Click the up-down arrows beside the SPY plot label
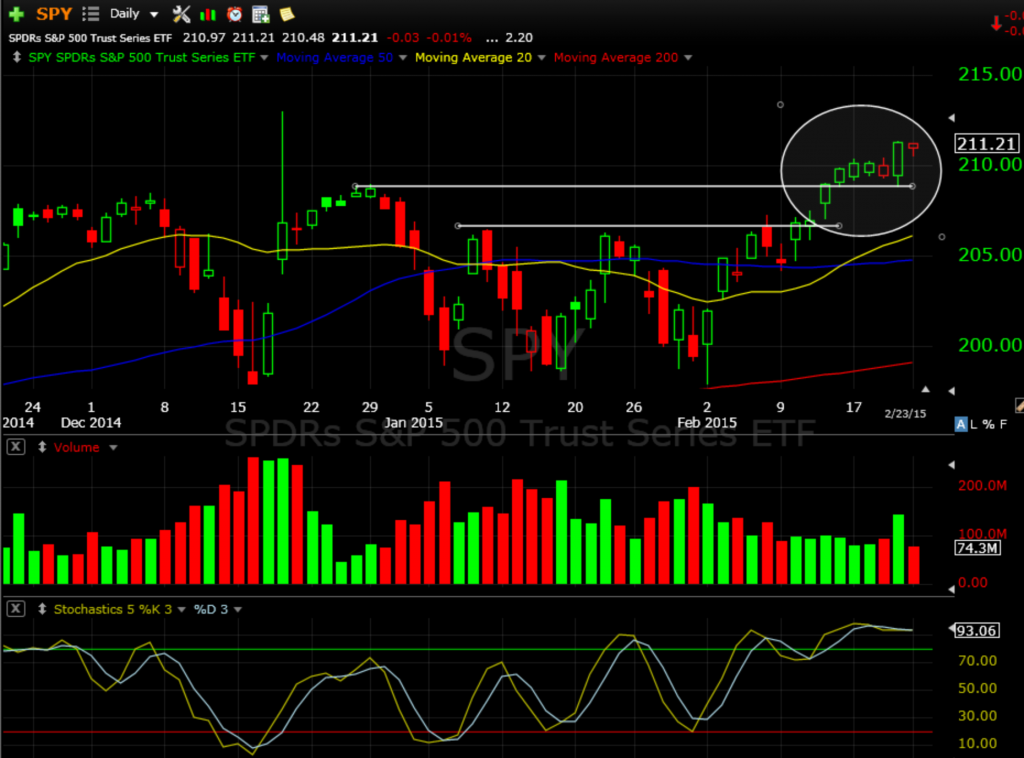The width and height of the screenshot is (1024, 758). 17,57
